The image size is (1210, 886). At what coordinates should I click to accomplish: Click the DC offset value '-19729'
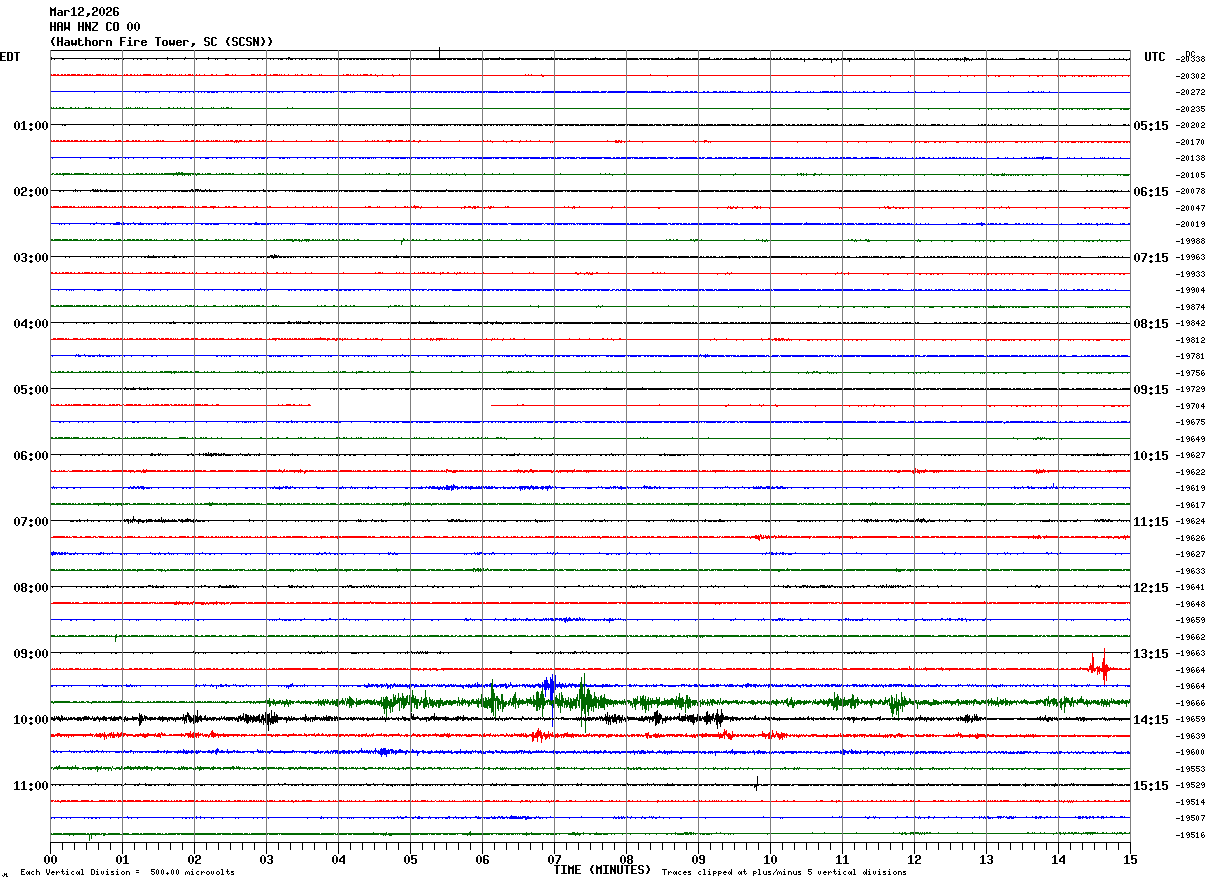tap(1191, 390)
